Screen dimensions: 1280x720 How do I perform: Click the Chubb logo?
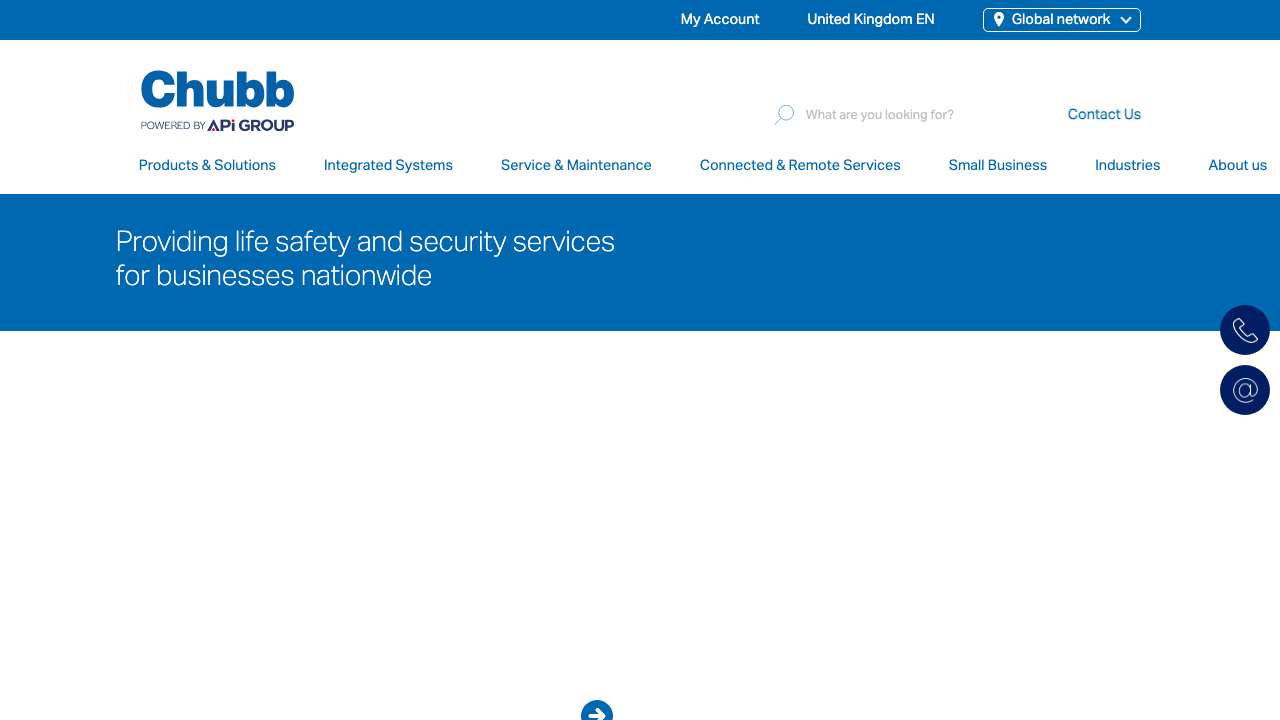click(x=217, y=90)
